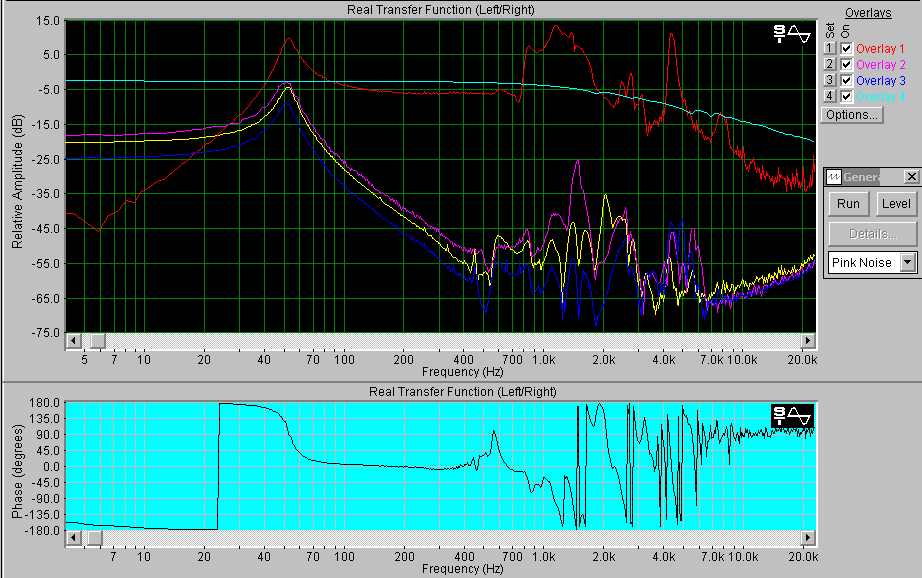Click amplitude plot scrollbar left arrow
The width and height of the screenshot is (922, 578).
click(x=74, y=340)
